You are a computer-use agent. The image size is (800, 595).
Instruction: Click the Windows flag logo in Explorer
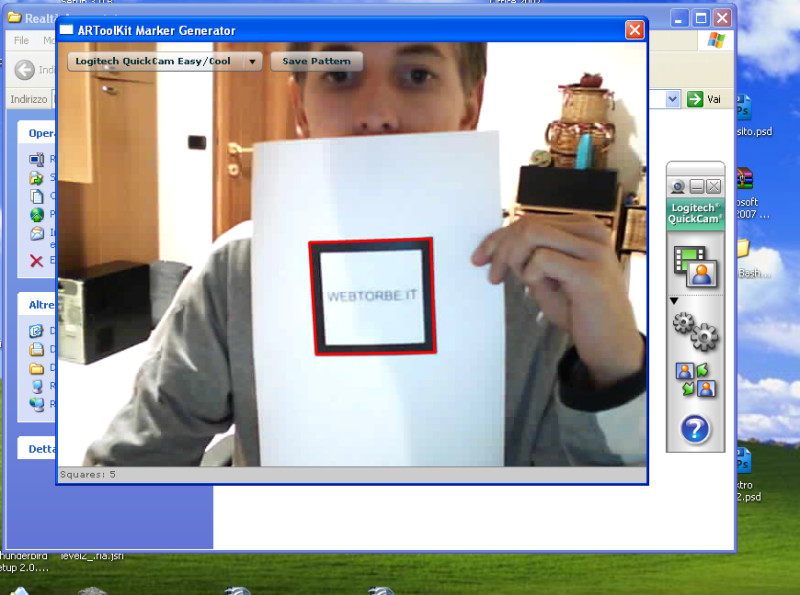[716, 40]
